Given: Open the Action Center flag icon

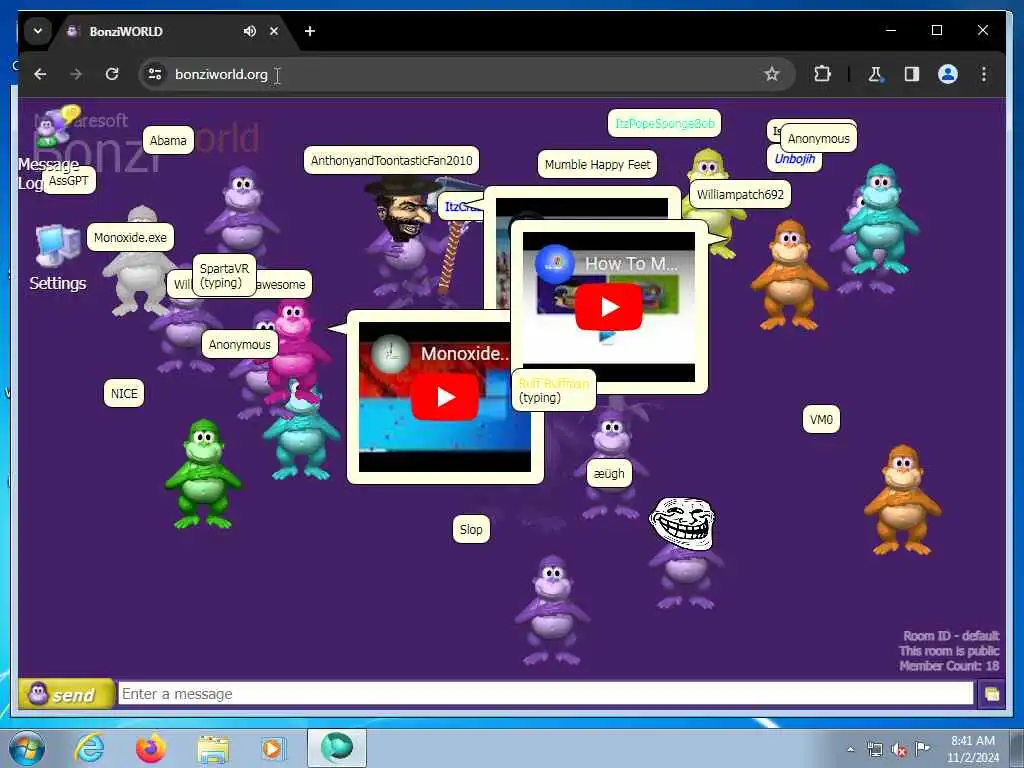Looking at the screenshot, I should pos(922,749).
